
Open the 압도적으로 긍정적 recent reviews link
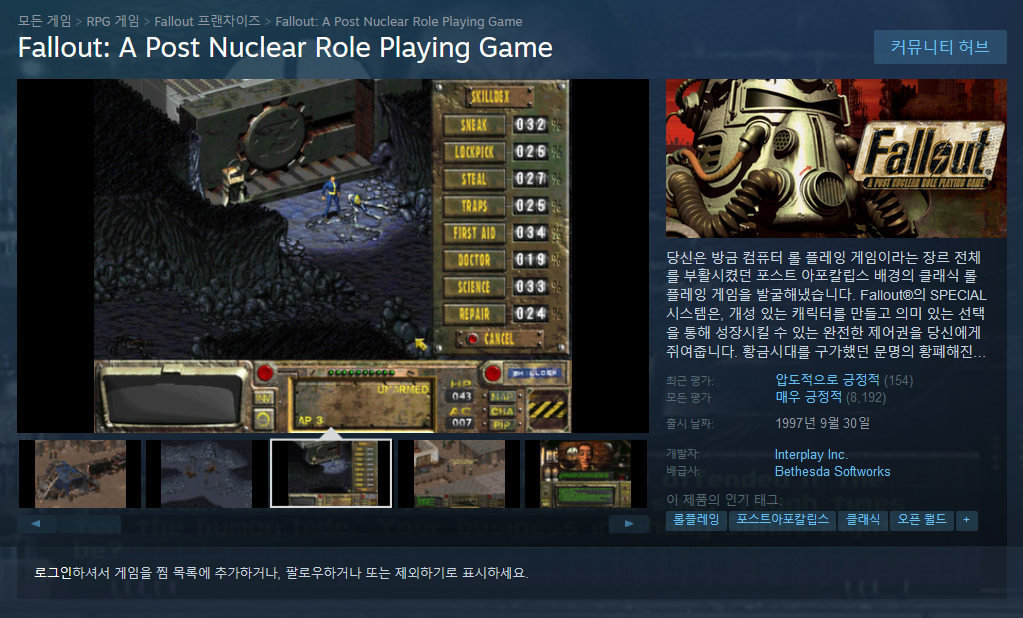(x=827, y=380)
